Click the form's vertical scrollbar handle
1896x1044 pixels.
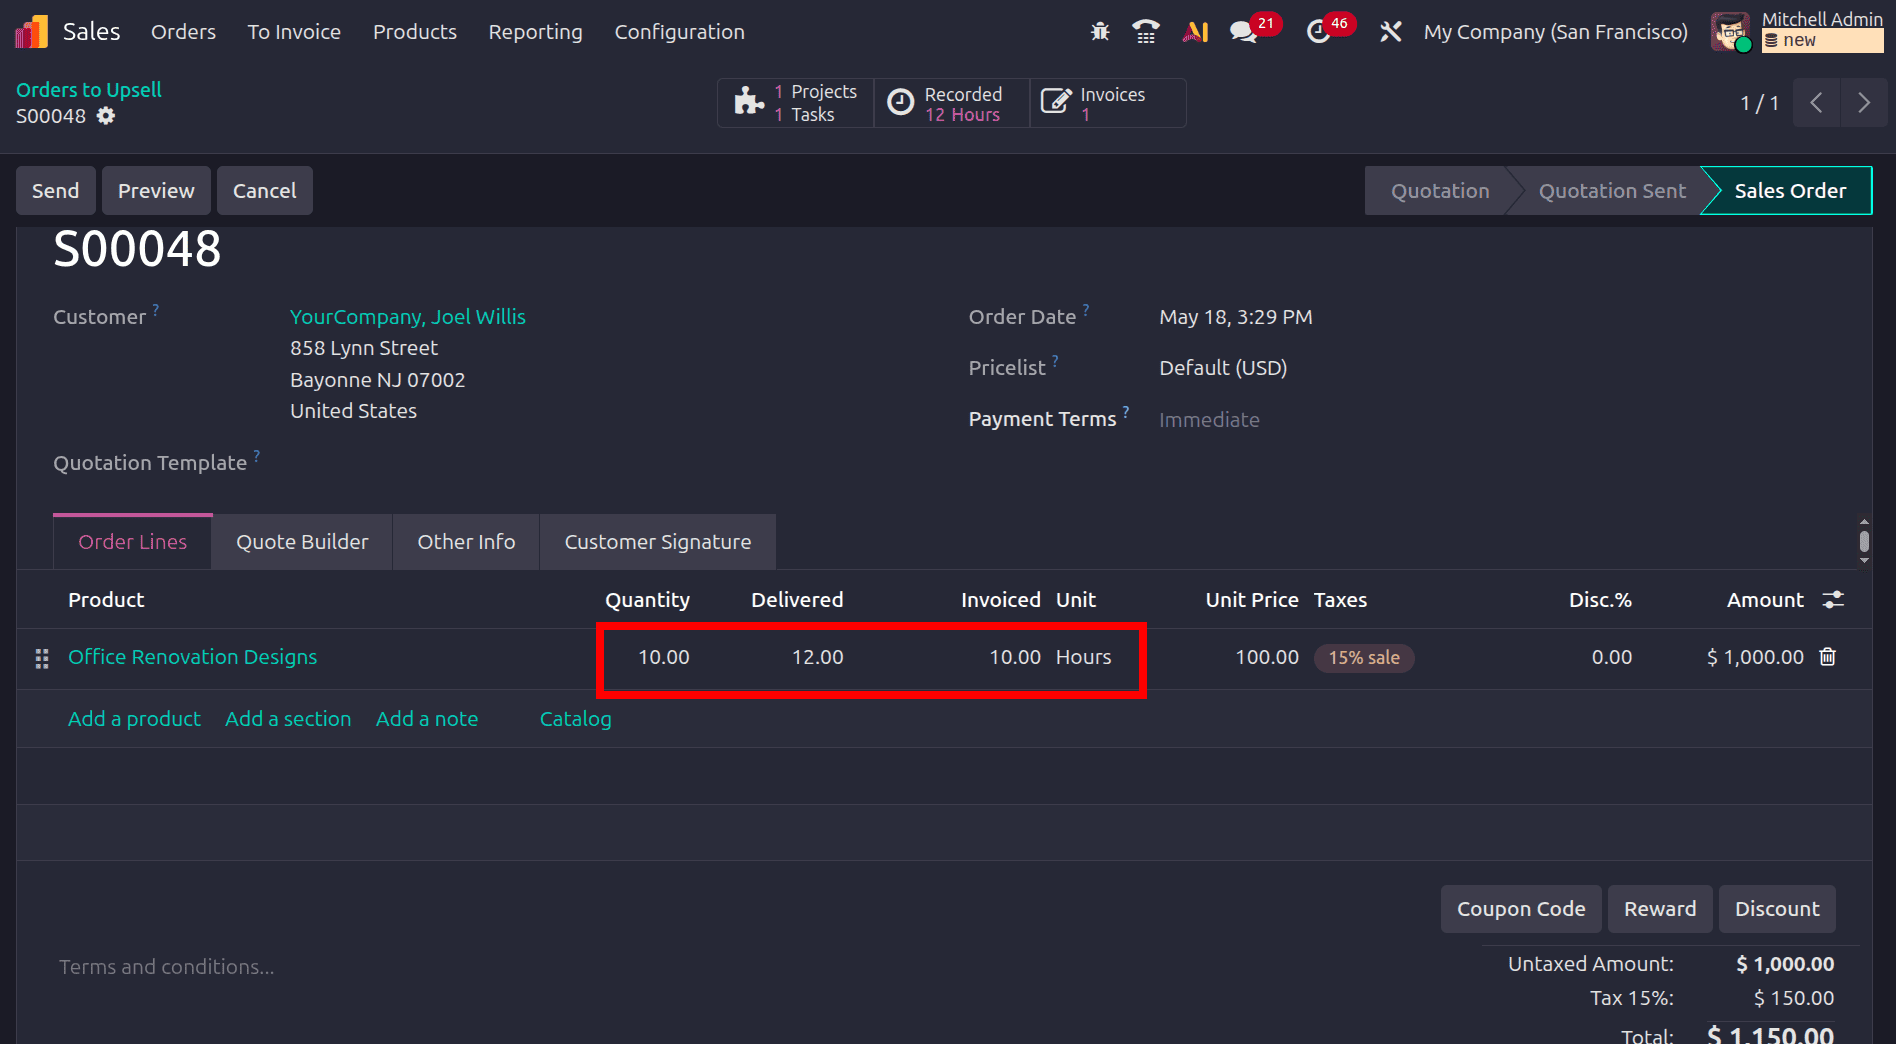point(1864,541)
